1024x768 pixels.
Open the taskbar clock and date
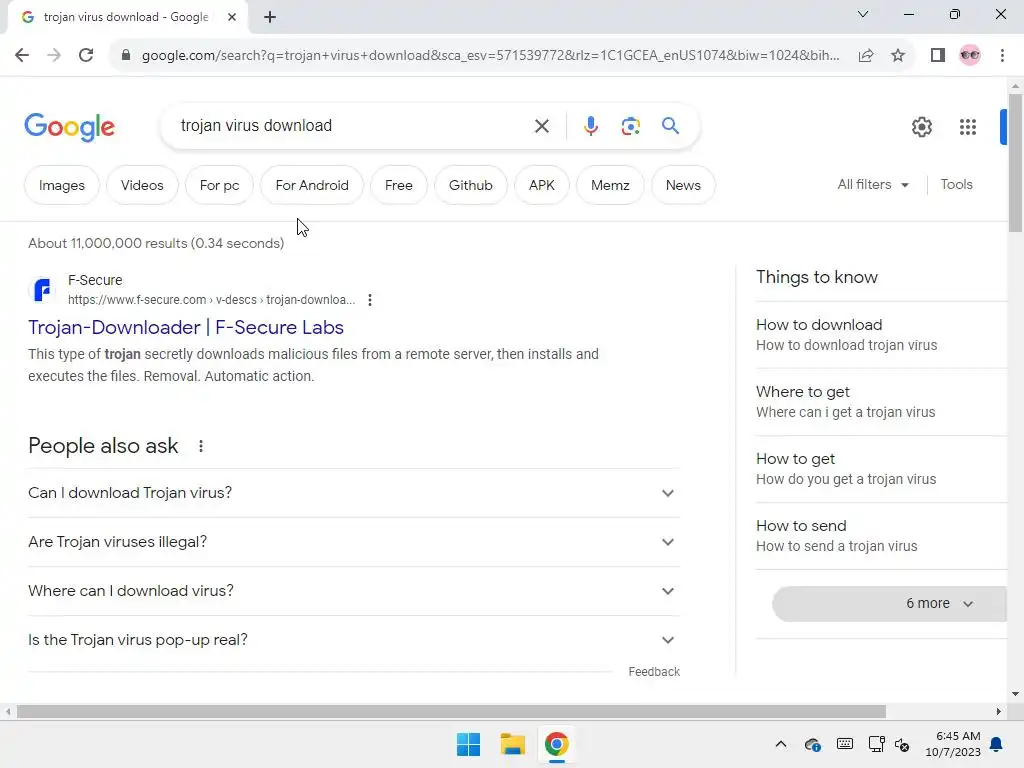(953, 744)
